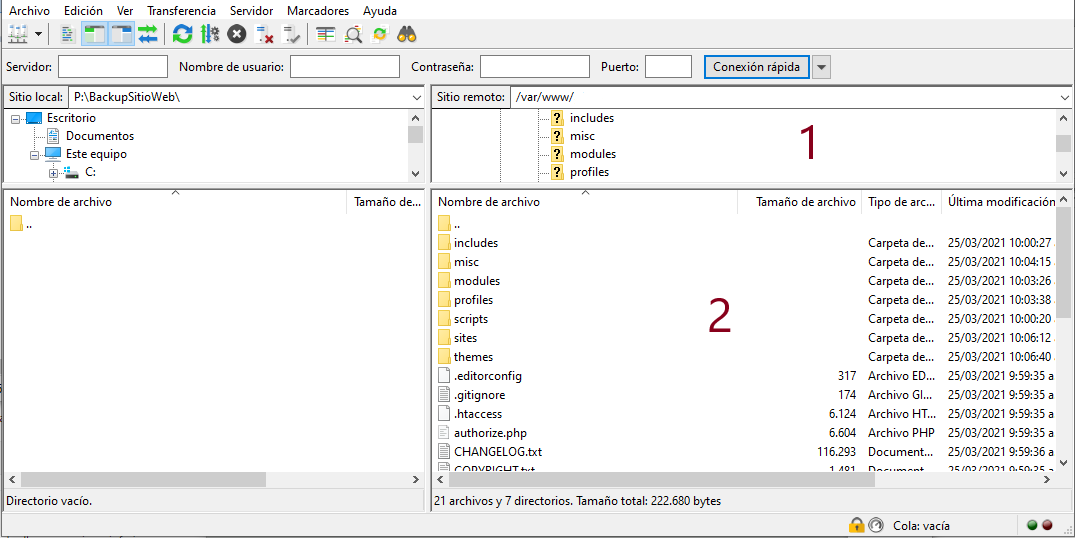Toggle remote directory tree view

coord(121,34)
